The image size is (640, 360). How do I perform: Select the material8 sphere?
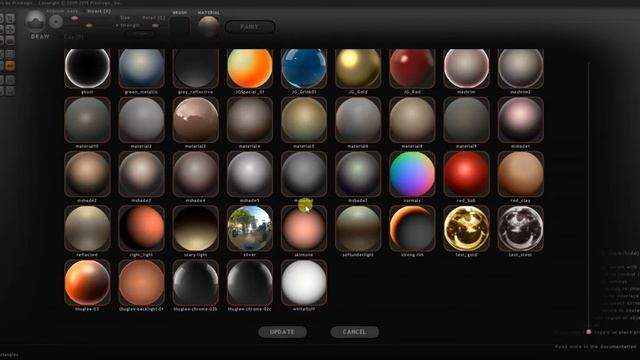412,120
